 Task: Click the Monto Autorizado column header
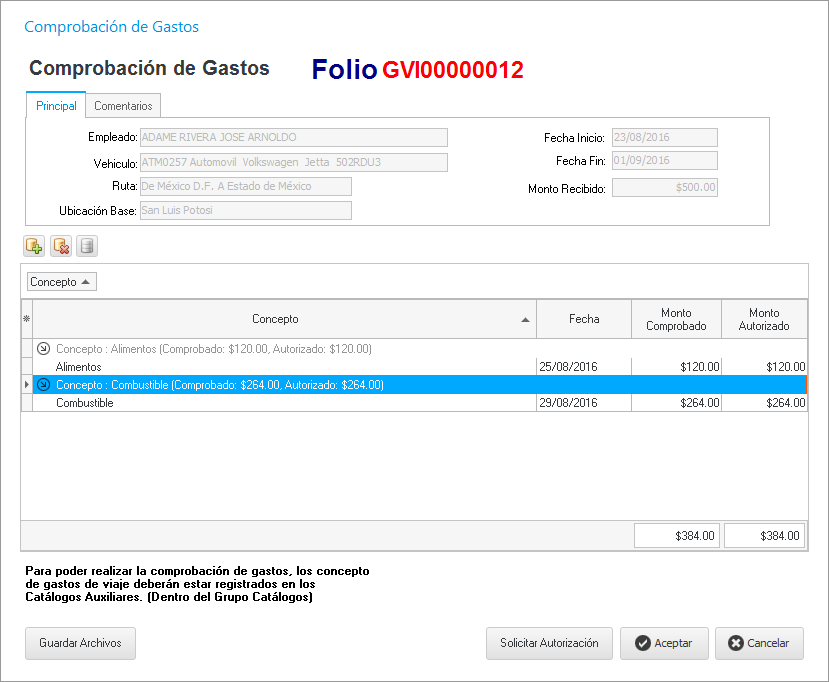764,319
